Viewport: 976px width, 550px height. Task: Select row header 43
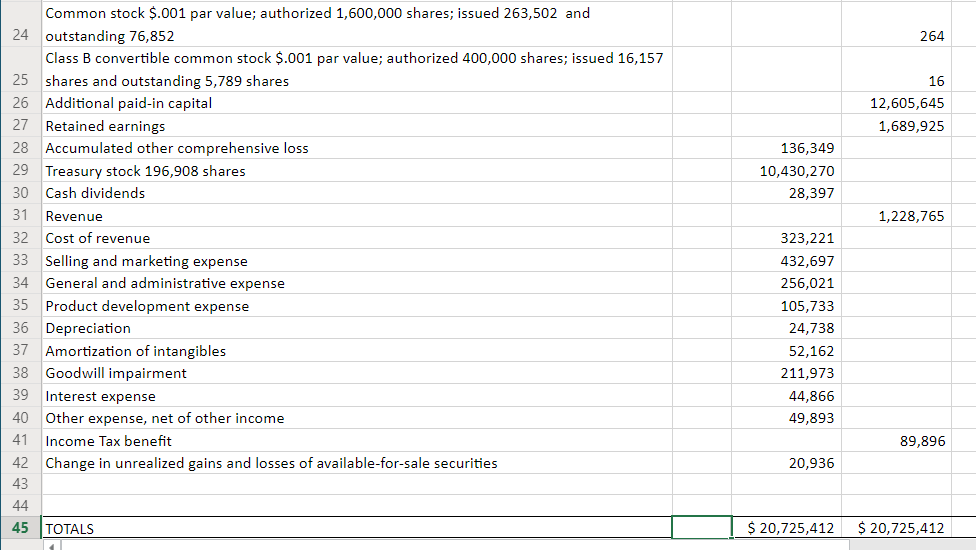[21, 483]
